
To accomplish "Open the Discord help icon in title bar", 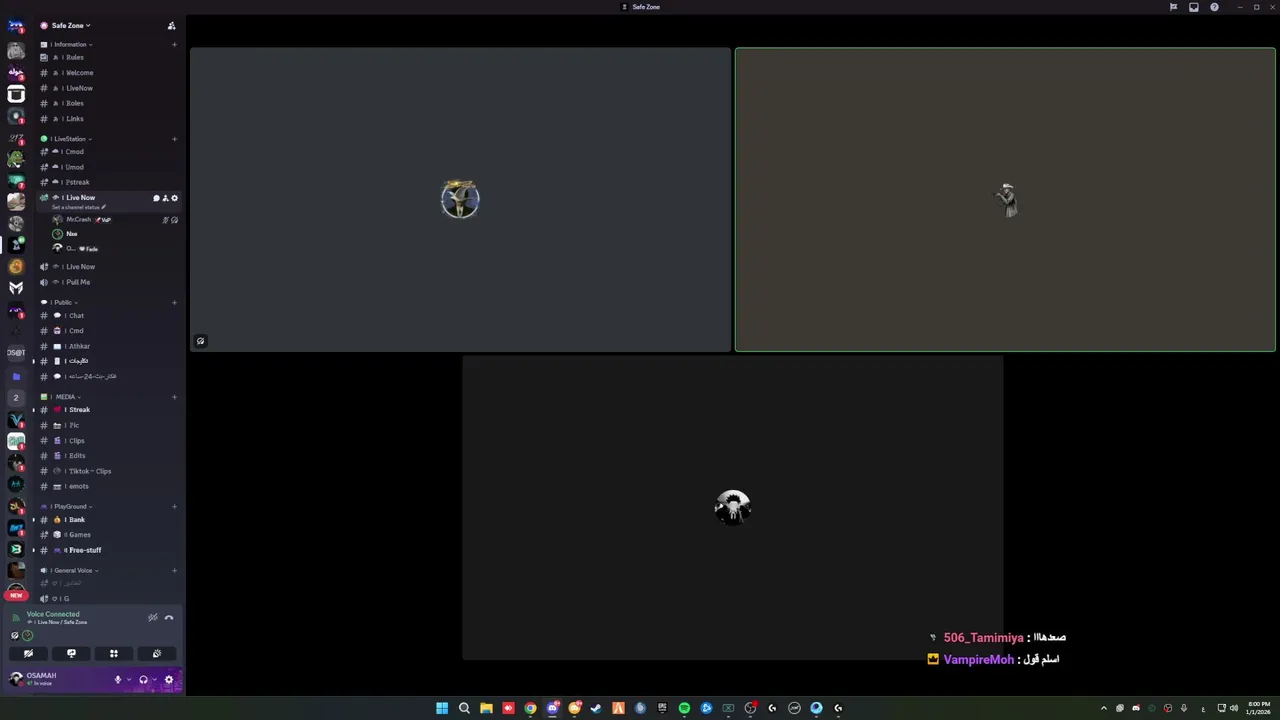I will tap(1214, 7).
